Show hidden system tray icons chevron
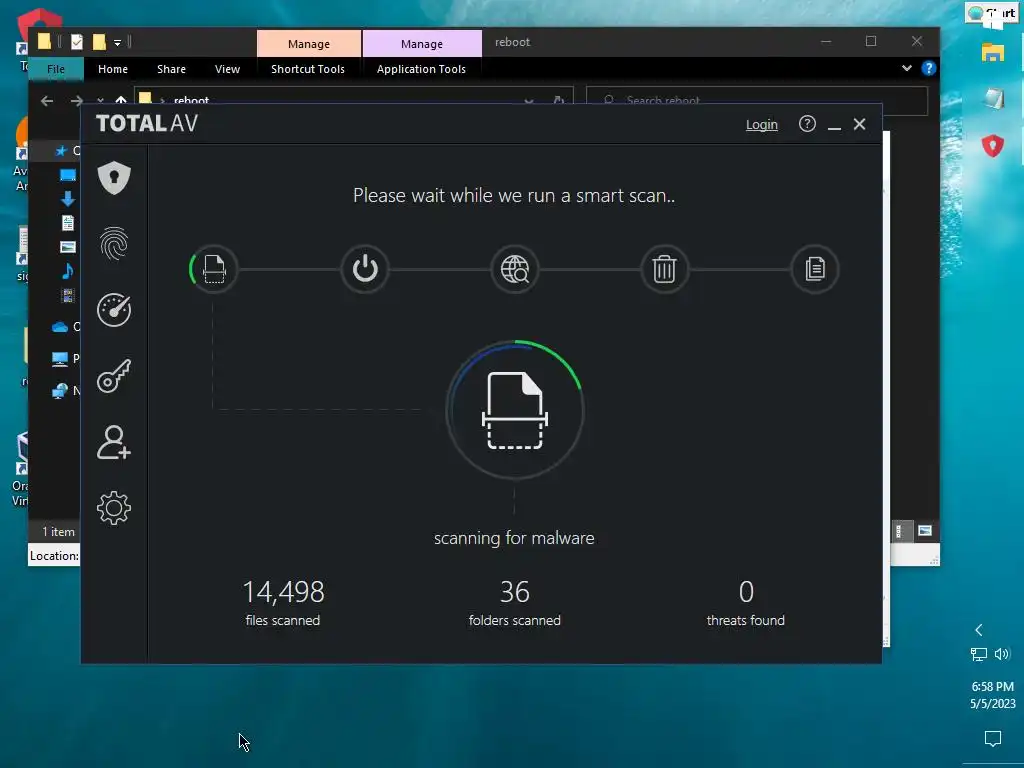Screen dimensions: 1024x768 click(x=978, y=630)
